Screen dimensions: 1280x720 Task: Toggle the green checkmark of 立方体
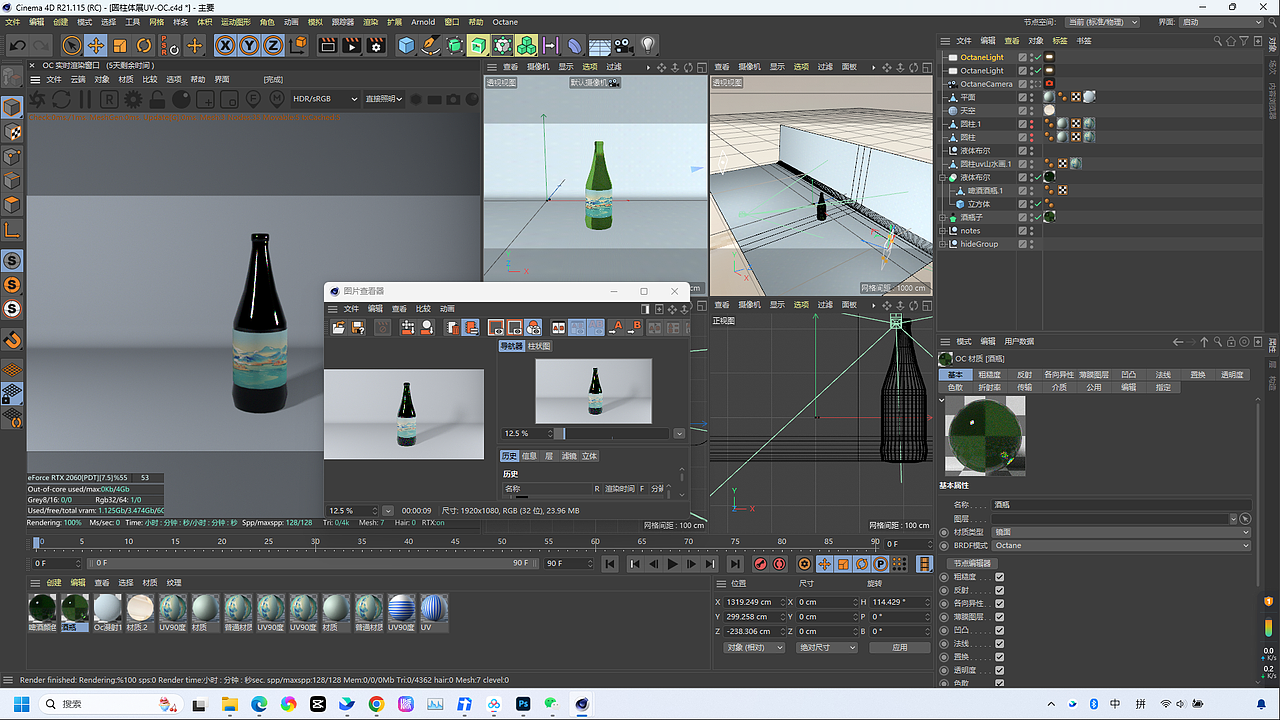pos(1038,205)
